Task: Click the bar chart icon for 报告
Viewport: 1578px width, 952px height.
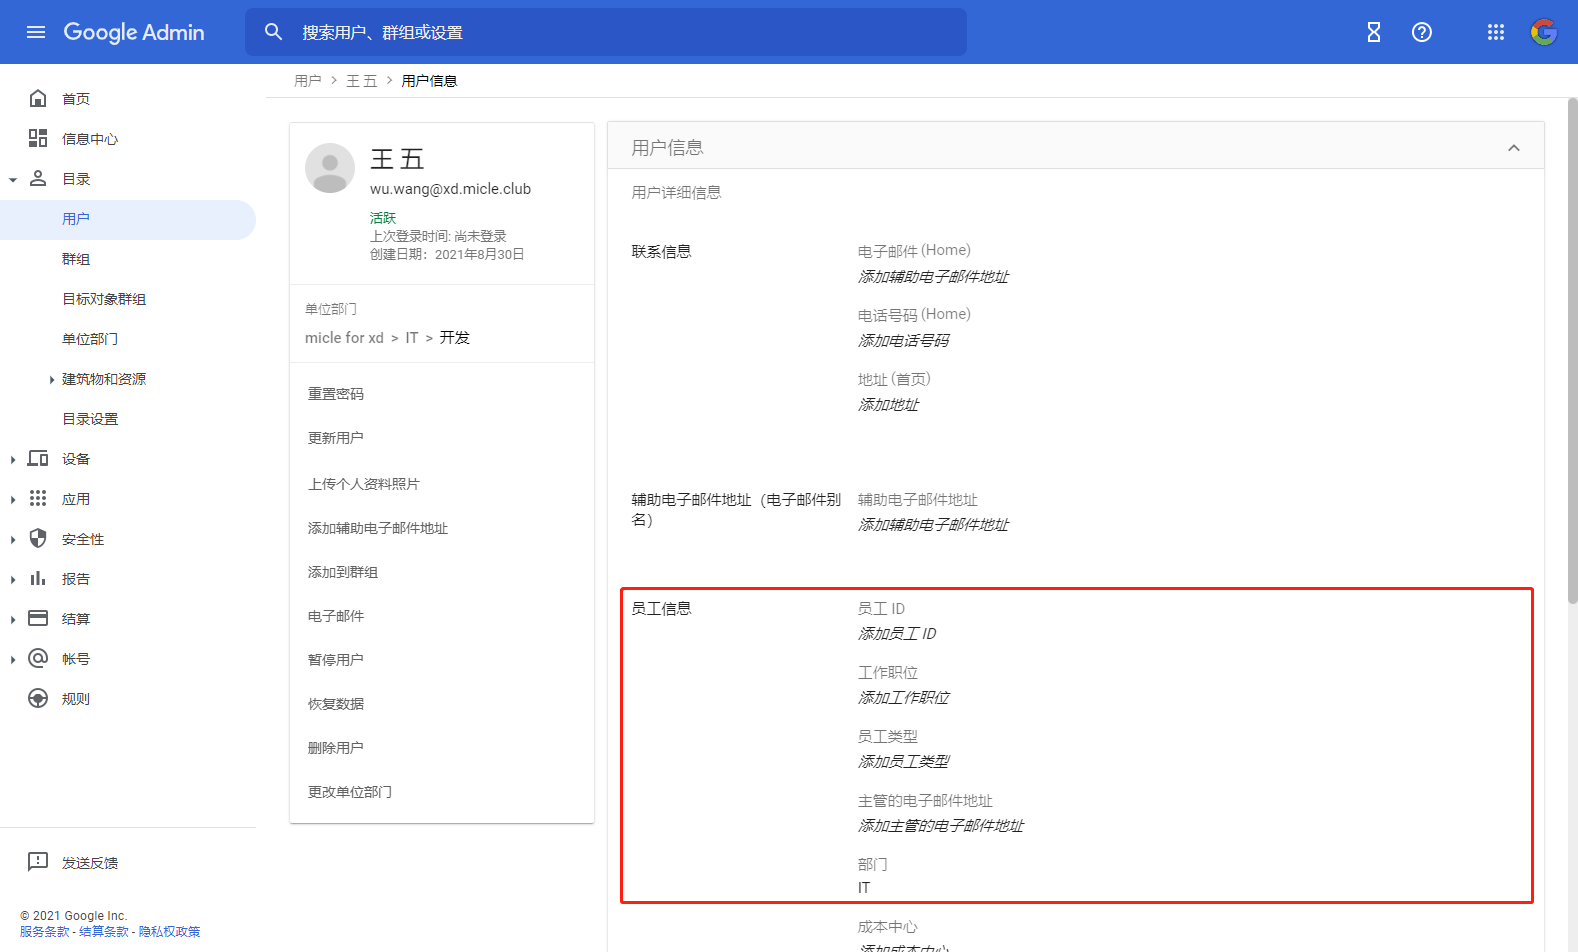Action: click(x=38, y=578)
